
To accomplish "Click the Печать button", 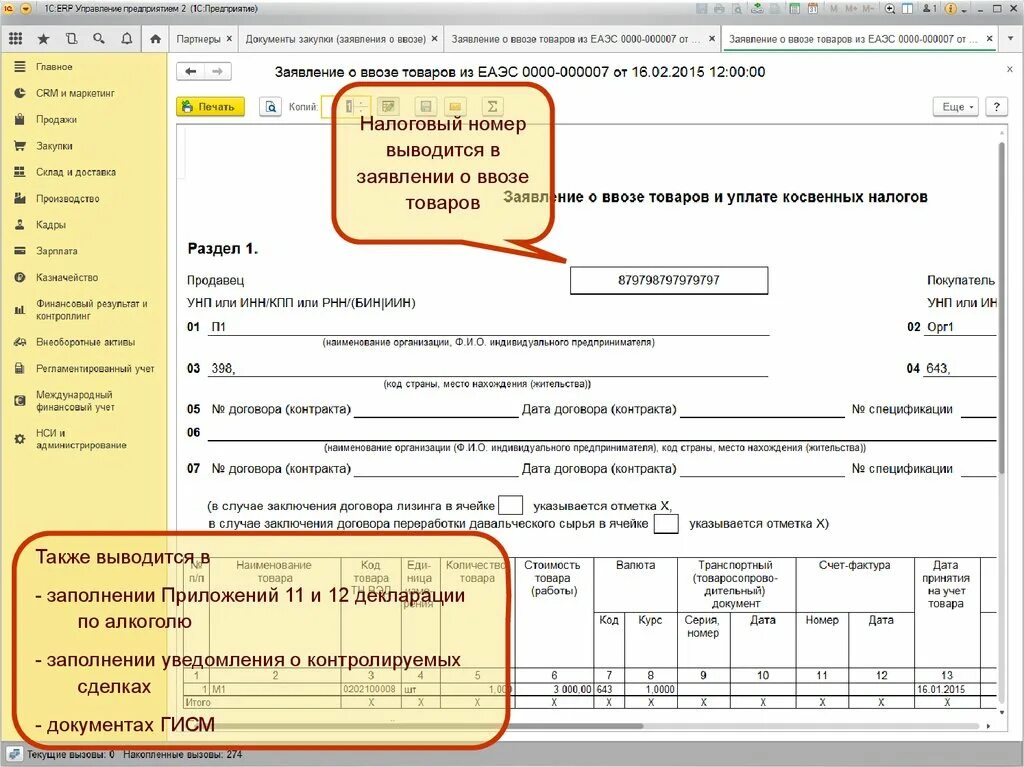I will coord(210,106).
